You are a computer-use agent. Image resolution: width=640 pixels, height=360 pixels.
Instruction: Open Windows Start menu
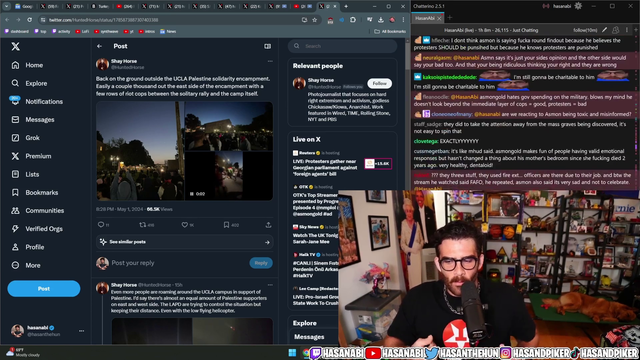[x=292, y=353]
